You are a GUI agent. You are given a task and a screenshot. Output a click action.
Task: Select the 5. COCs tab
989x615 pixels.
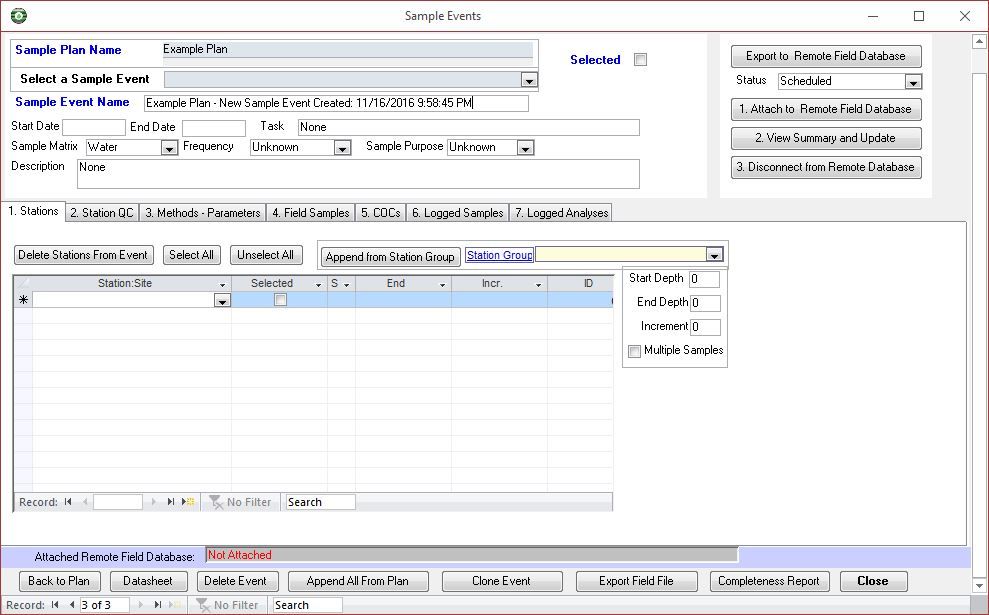tap(381, 213)
